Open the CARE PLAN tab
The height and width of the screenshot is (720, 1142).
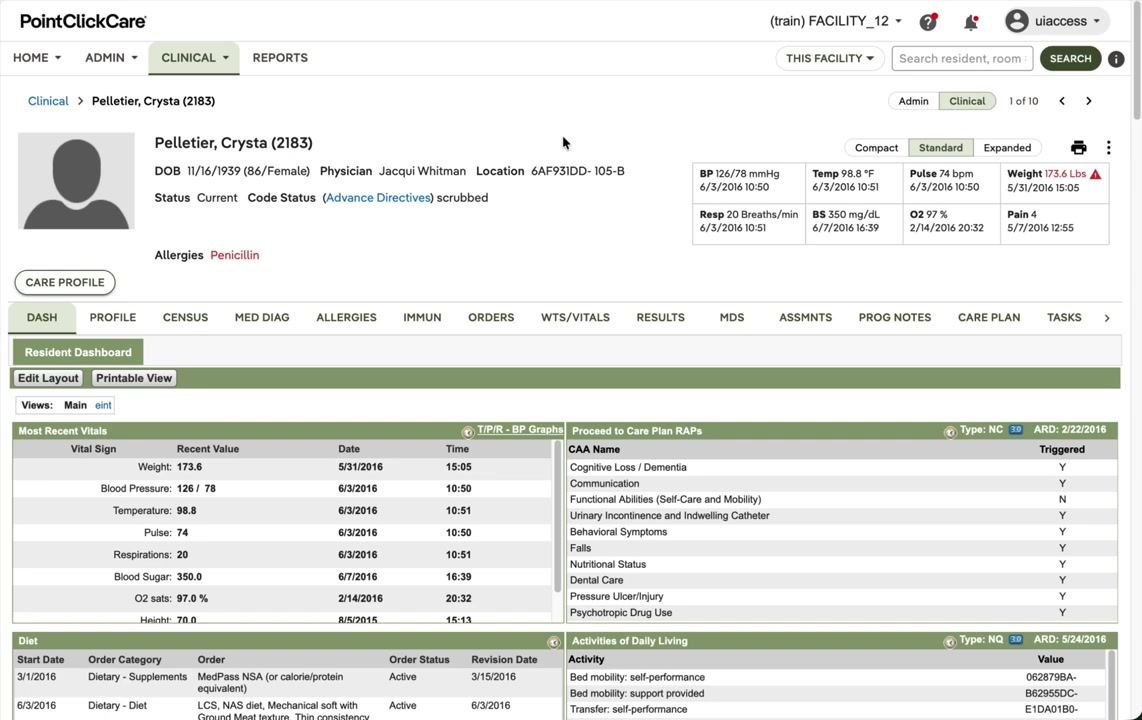click(x=989, y=318)
